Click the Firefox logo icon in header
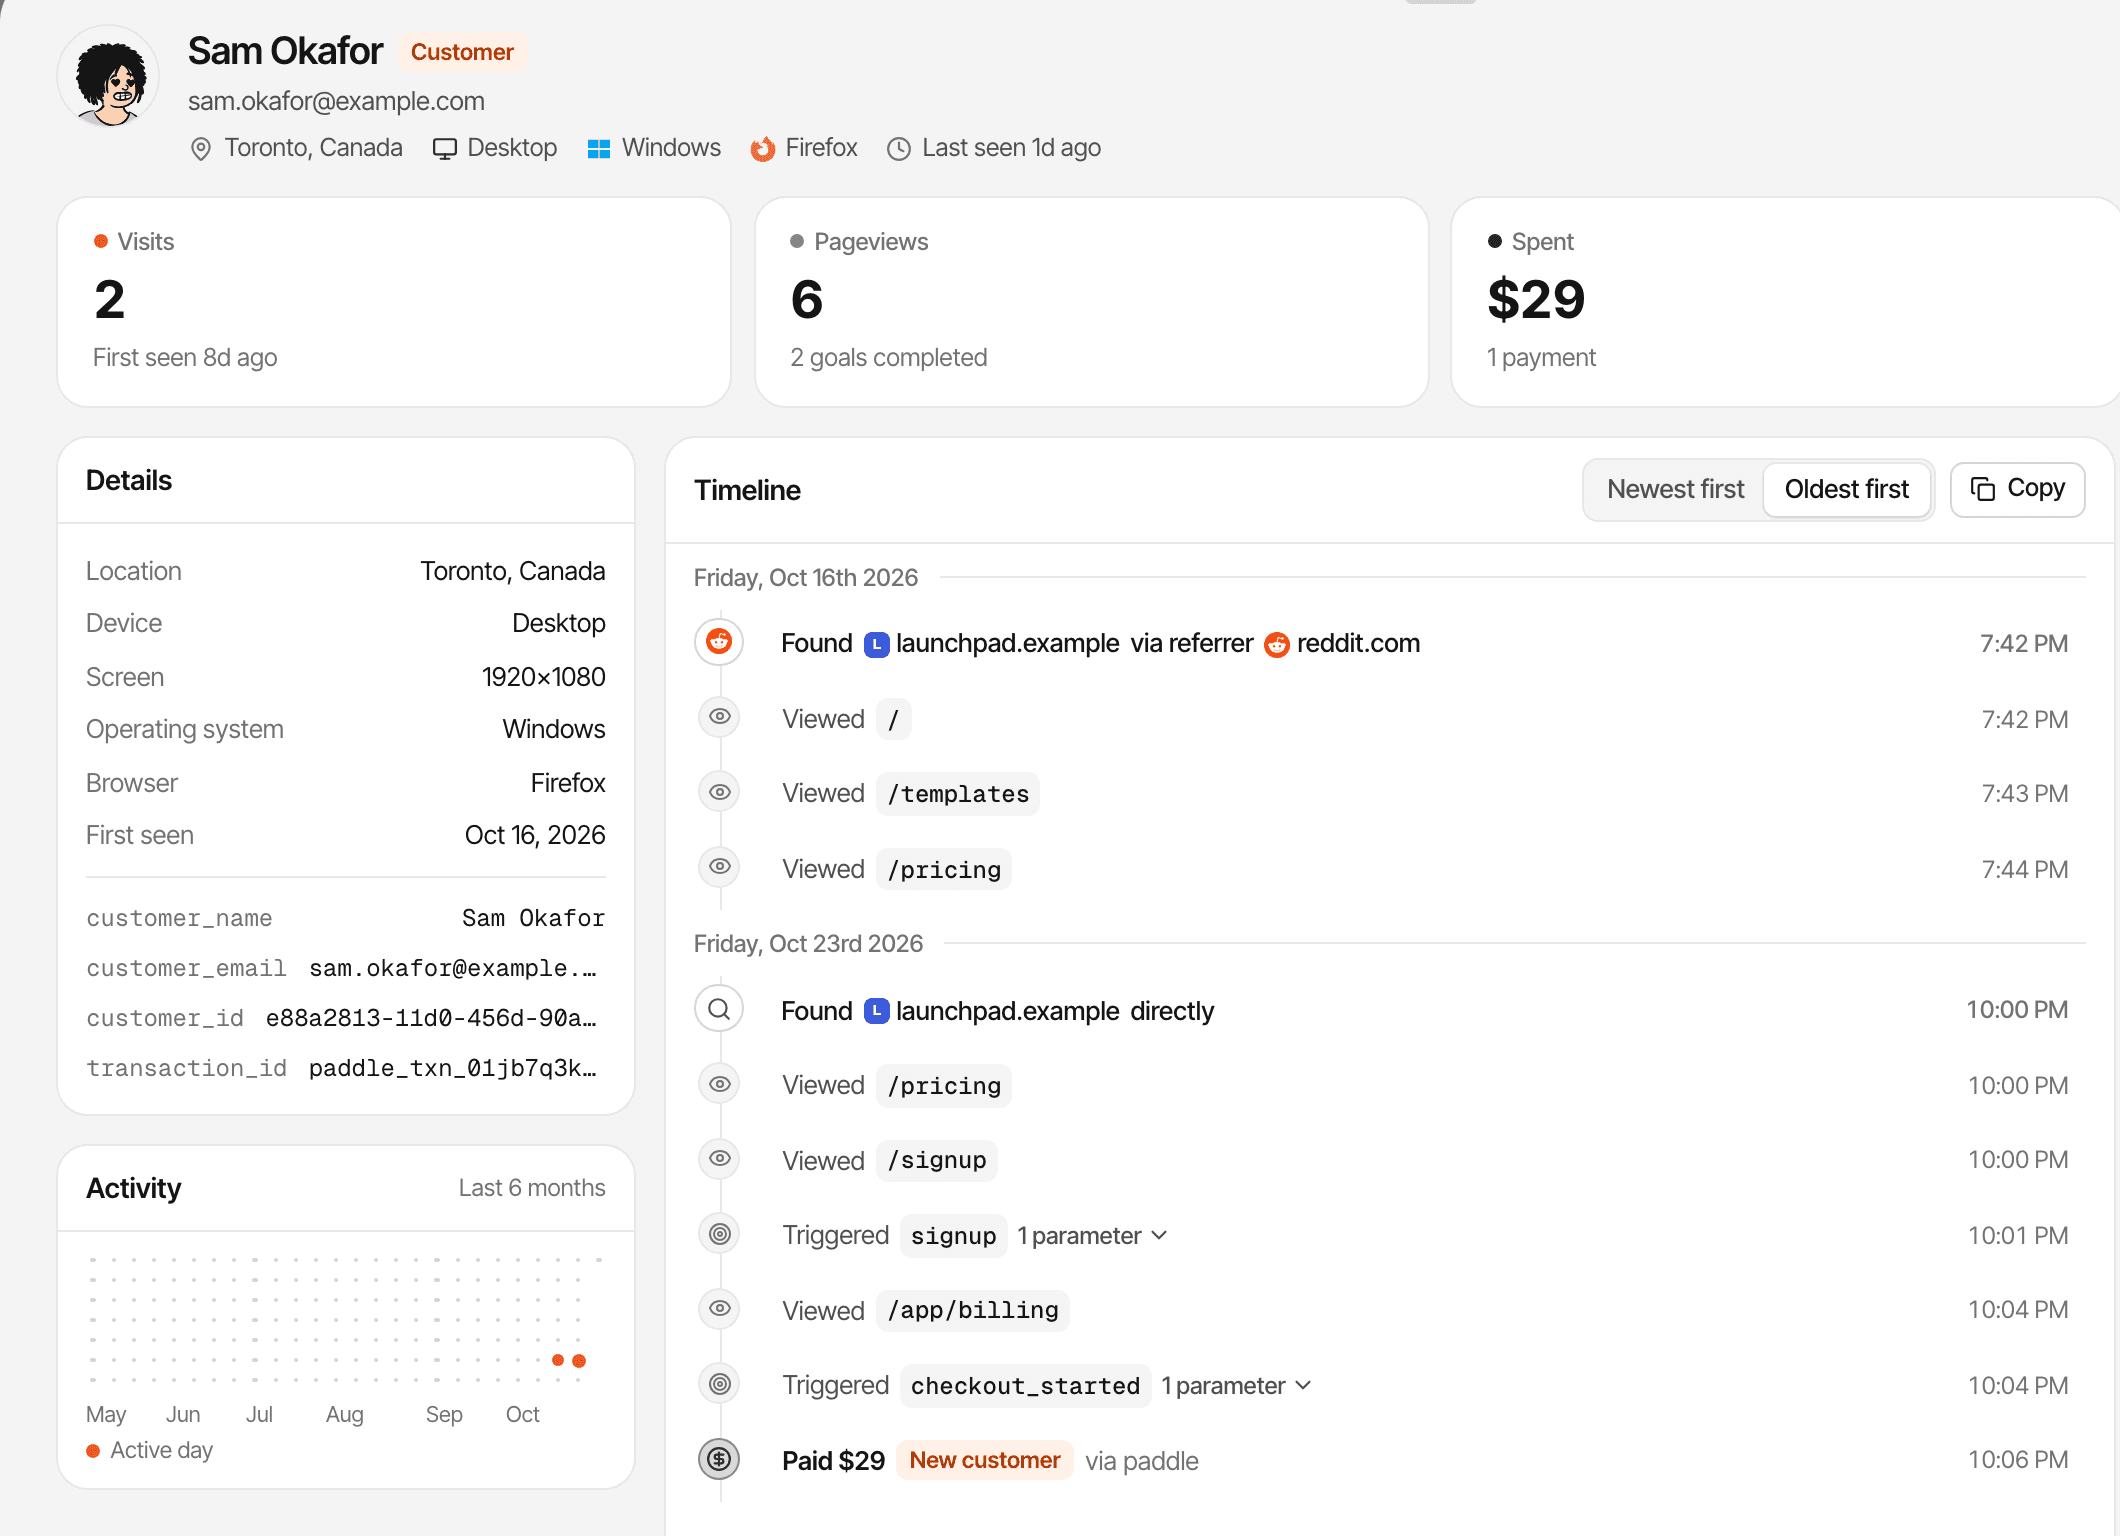 [x=763, y=149]
